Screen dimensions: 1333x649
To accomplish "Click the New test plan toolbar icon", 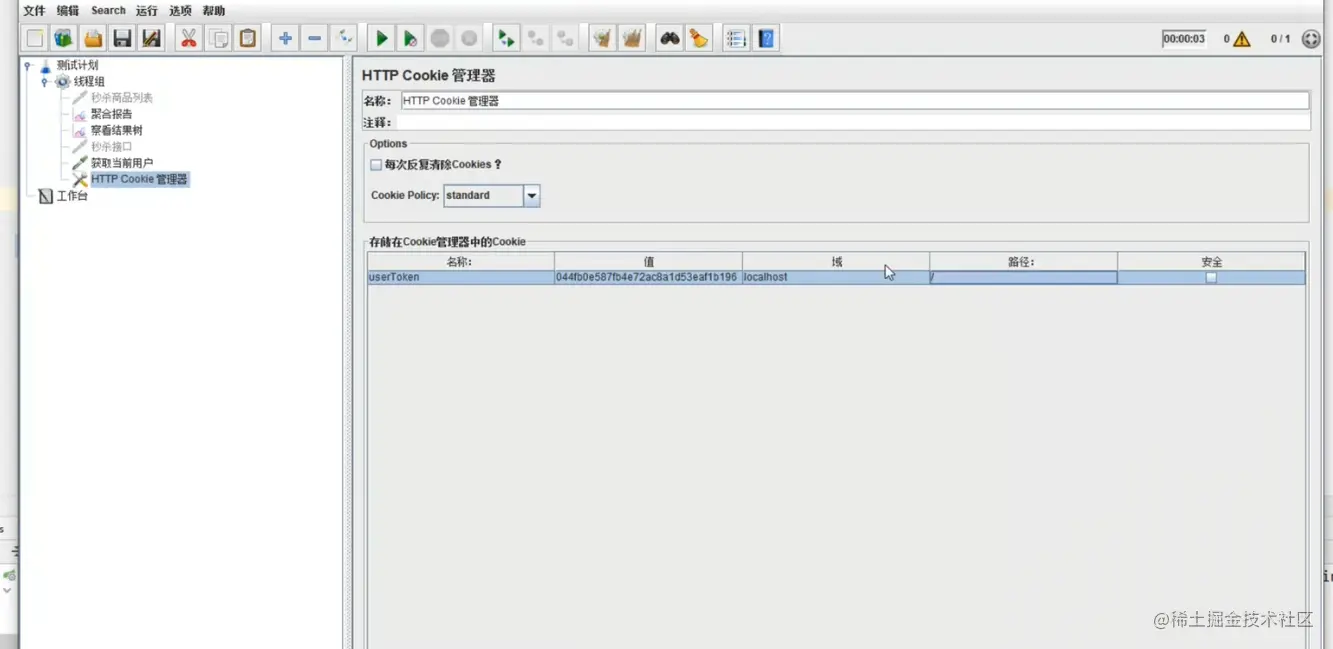I will point(35,39).
